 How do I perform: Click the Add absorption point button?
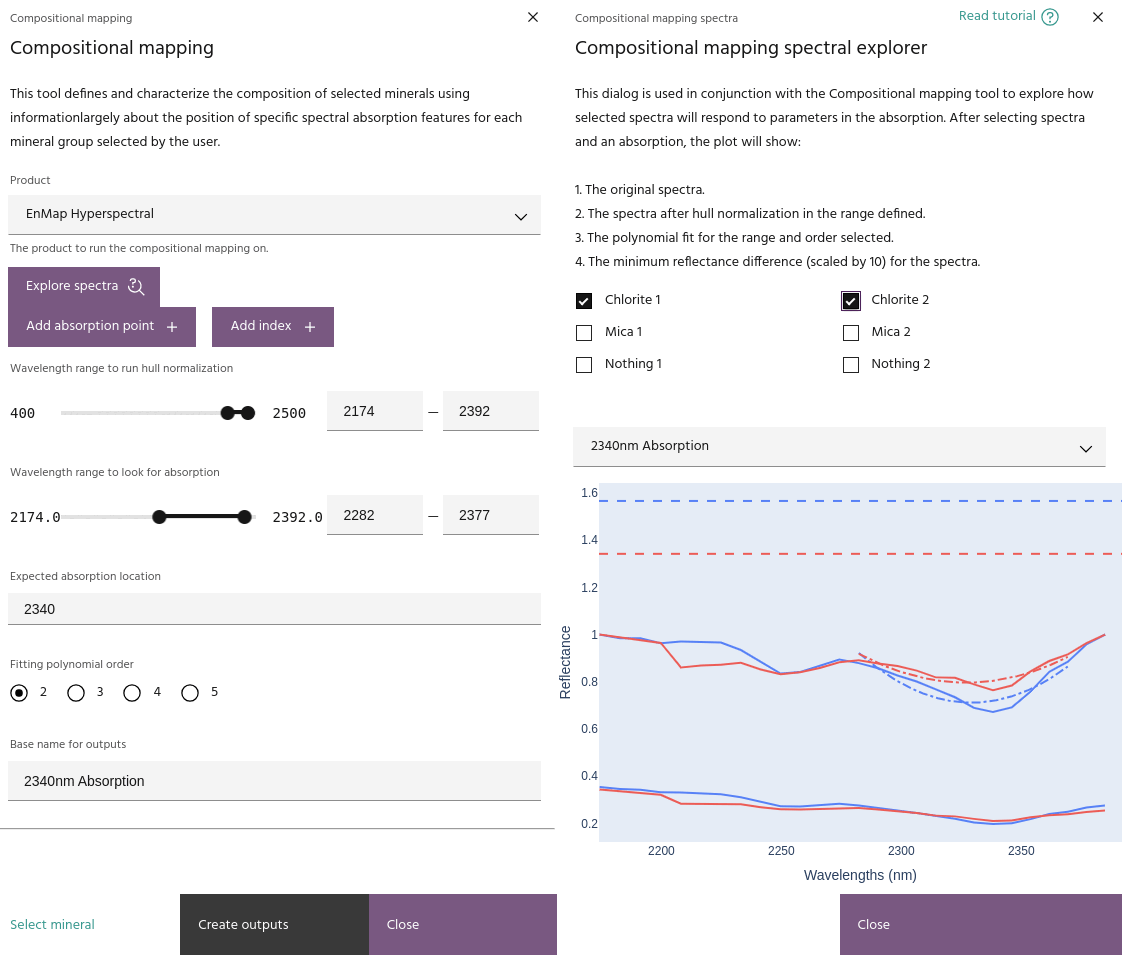tap(102, 327)
